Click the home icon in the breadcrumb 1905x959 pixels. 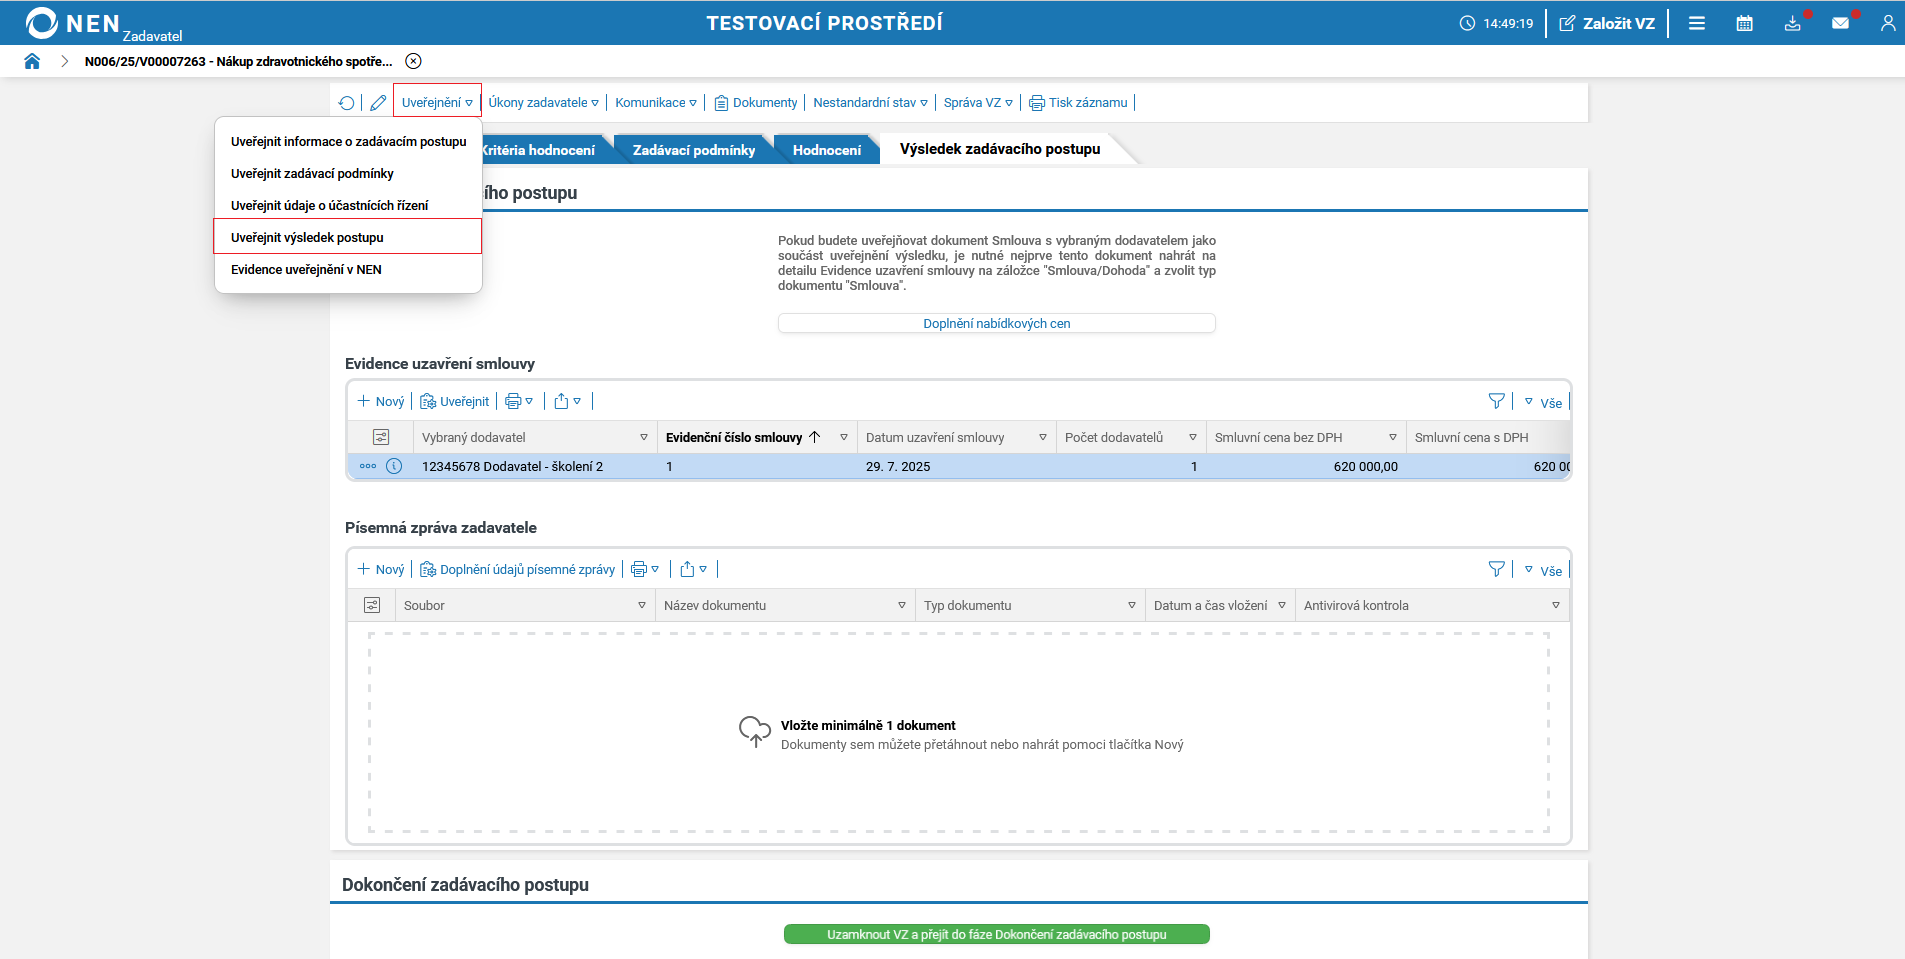32,60
